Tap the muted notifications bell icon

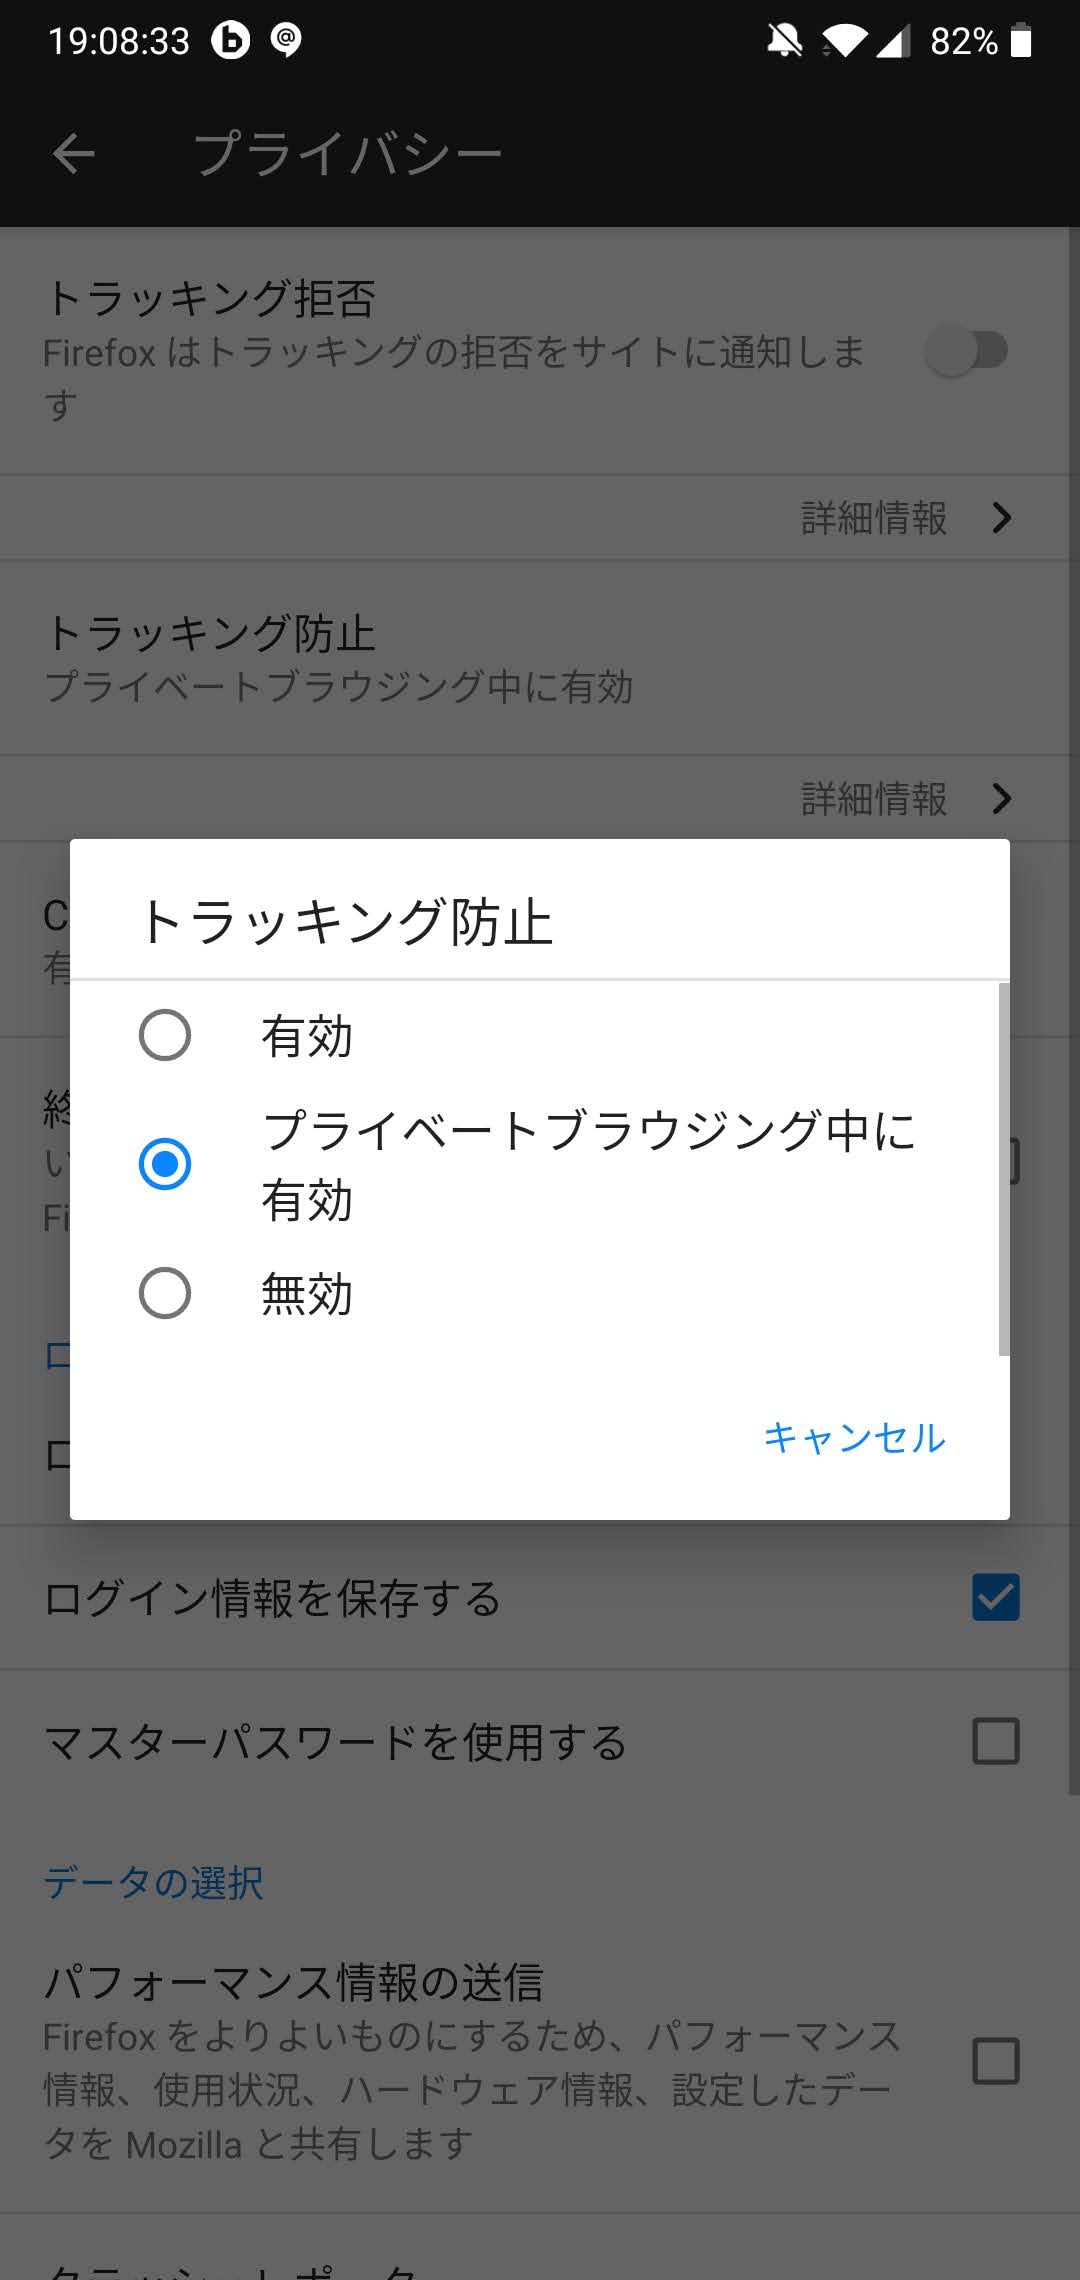785,41
